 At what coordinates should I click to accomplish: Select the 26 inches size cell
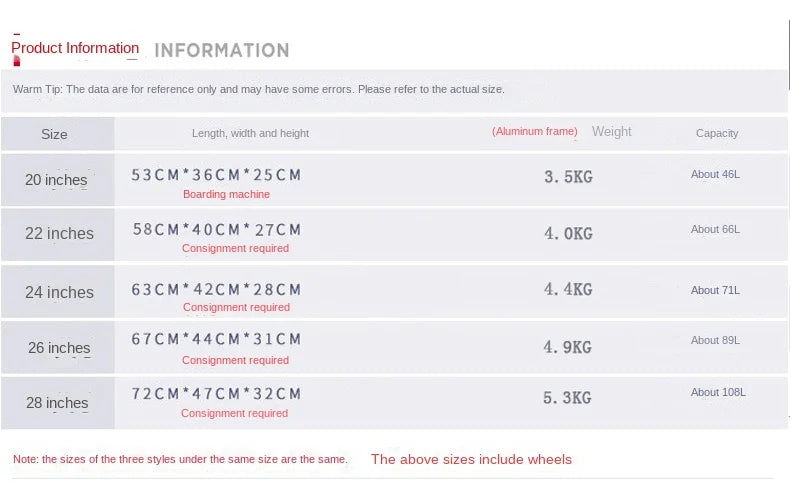(x=59, y=348)
